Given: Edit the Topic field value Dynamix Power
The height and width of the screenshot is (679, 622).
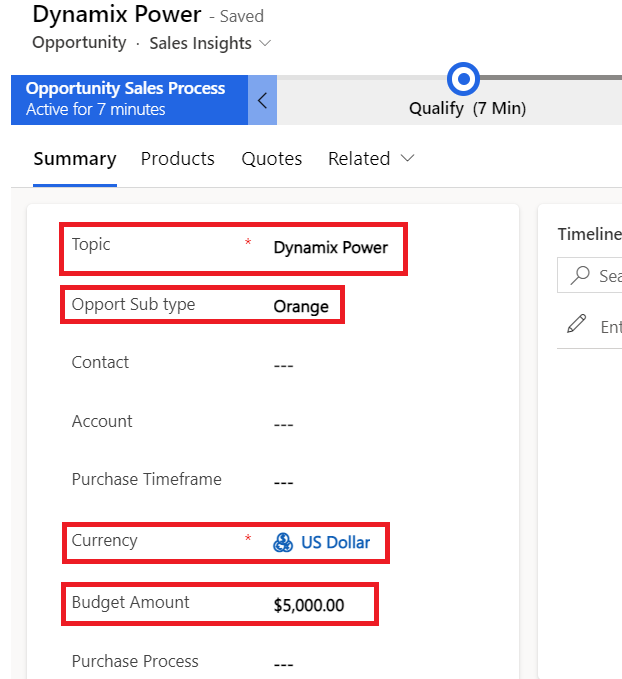Looking at the screenshot, I should 330,248.
